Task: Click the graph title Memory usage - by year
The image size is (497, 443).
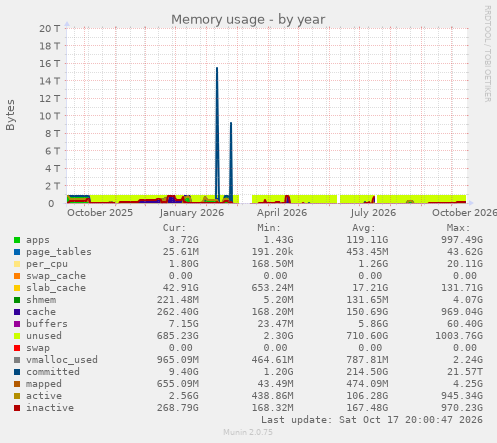Action: click(248, 20)
